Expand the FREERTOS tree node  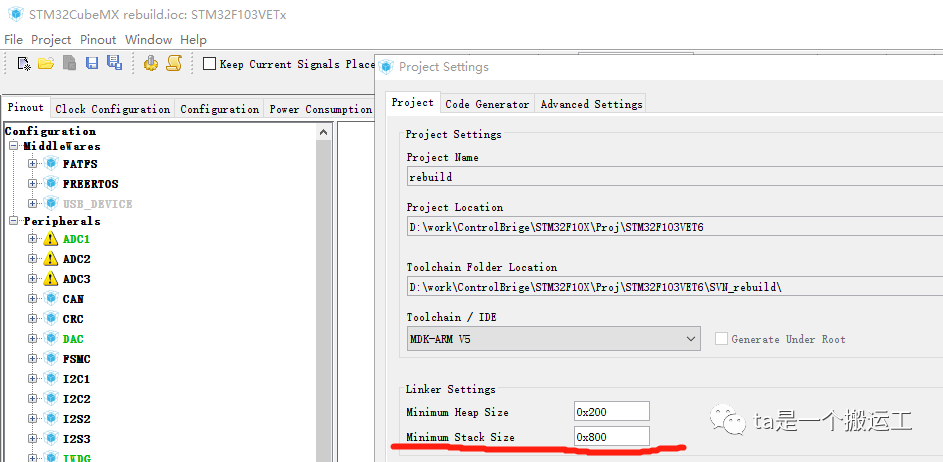(x=32, y=183)
